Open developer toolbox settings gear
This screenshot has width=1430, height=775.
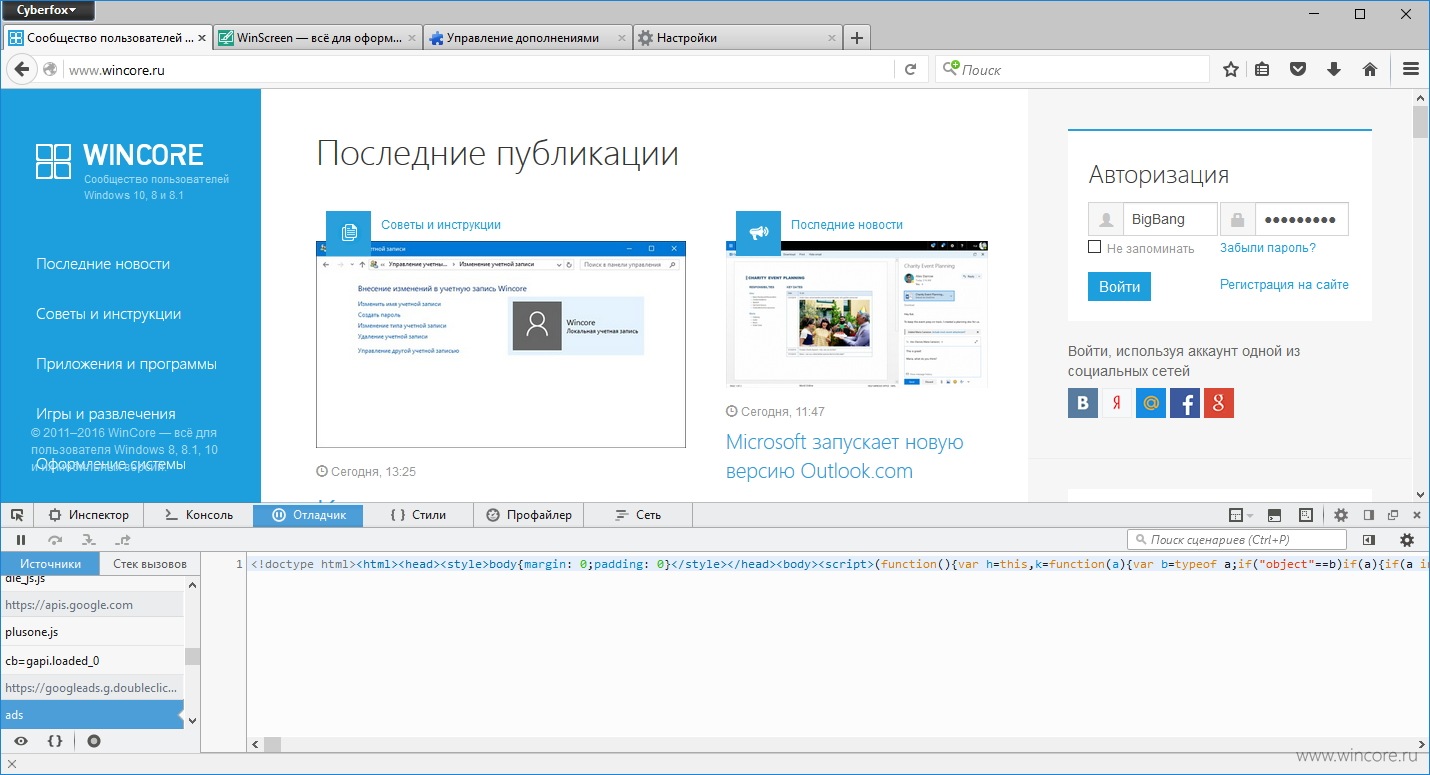tap(1341, 515)
